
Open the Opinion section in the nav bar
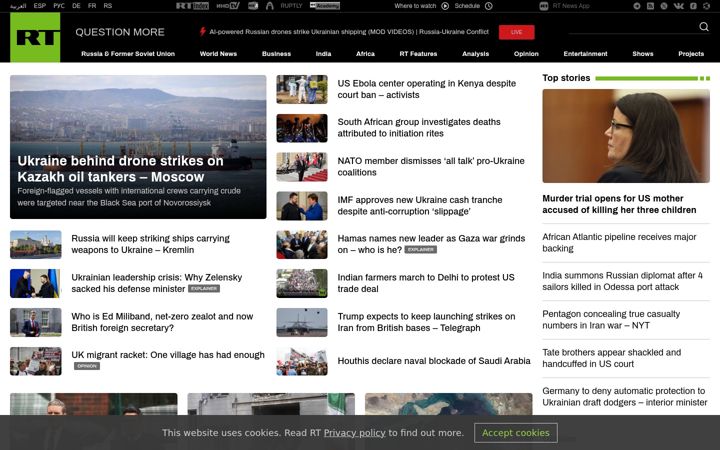526,54
